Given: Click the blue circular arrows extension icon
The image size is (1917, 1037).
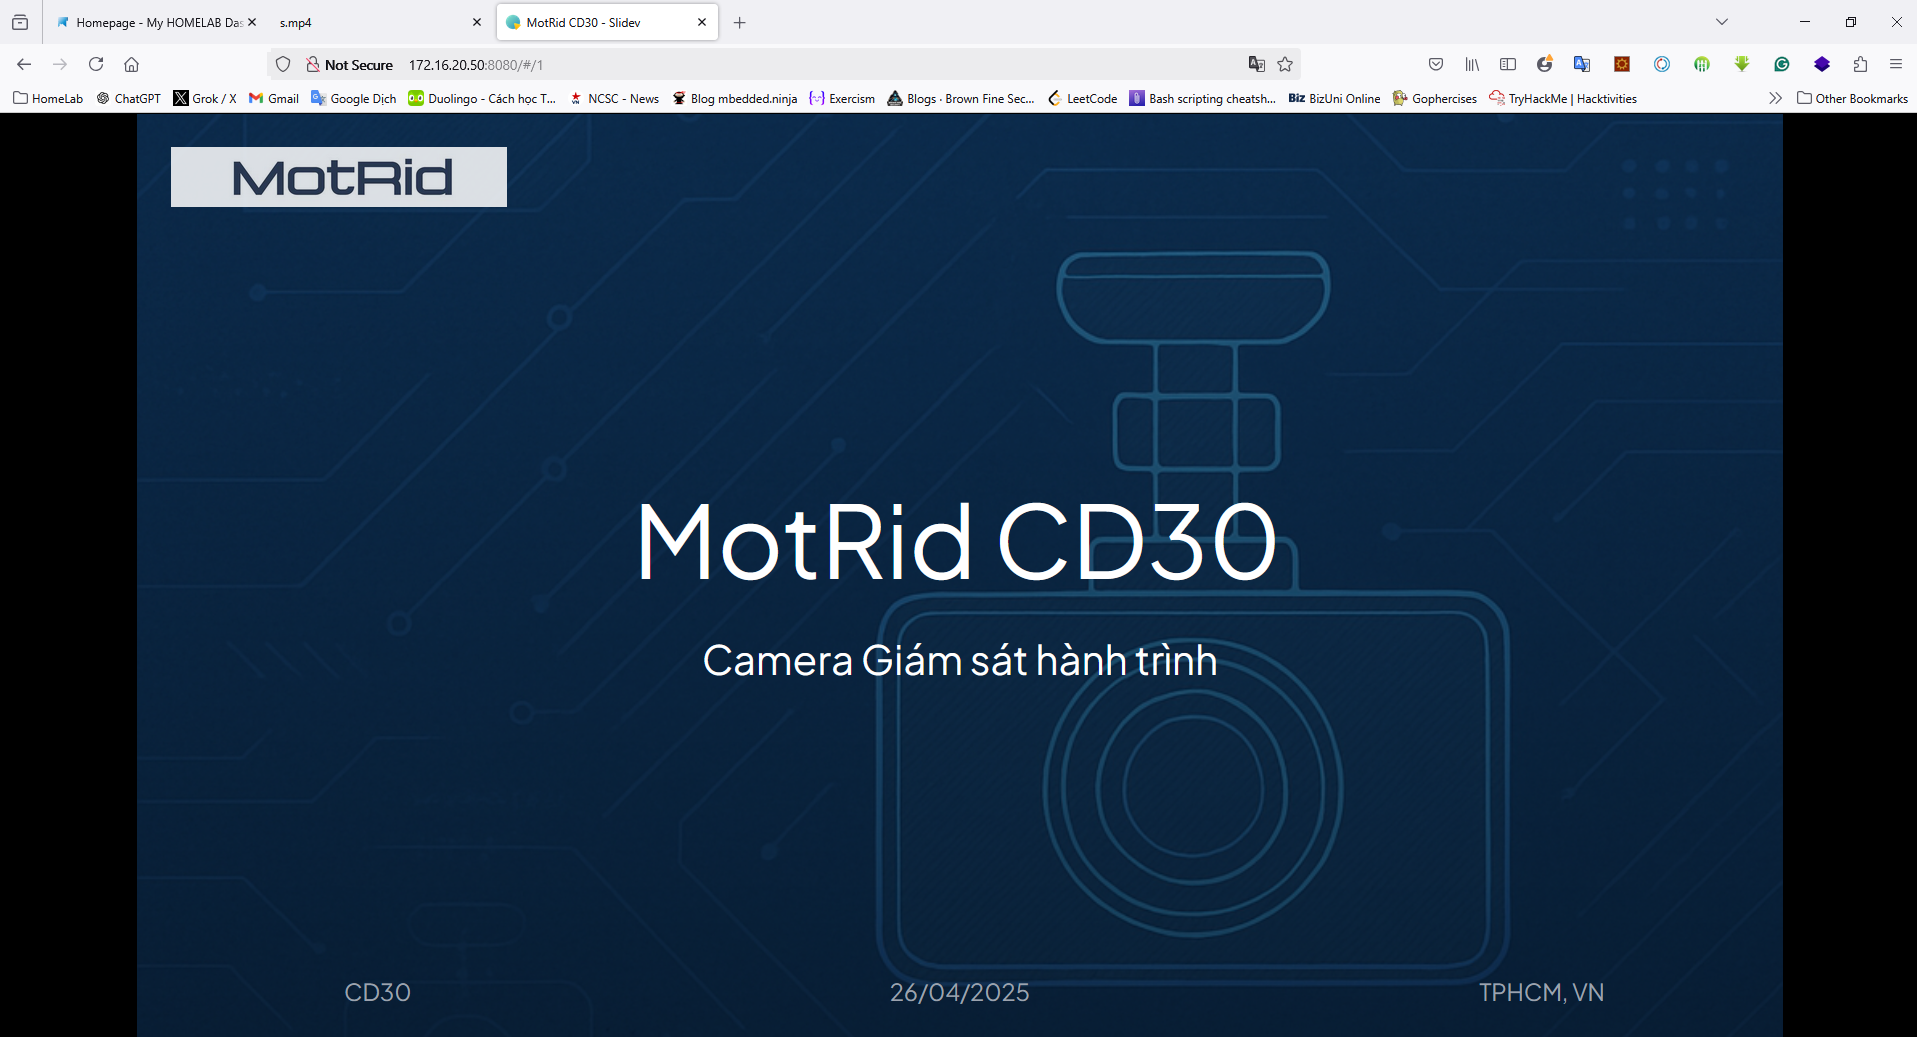Looking at the screenshot, I should [x=1662, y=64].
